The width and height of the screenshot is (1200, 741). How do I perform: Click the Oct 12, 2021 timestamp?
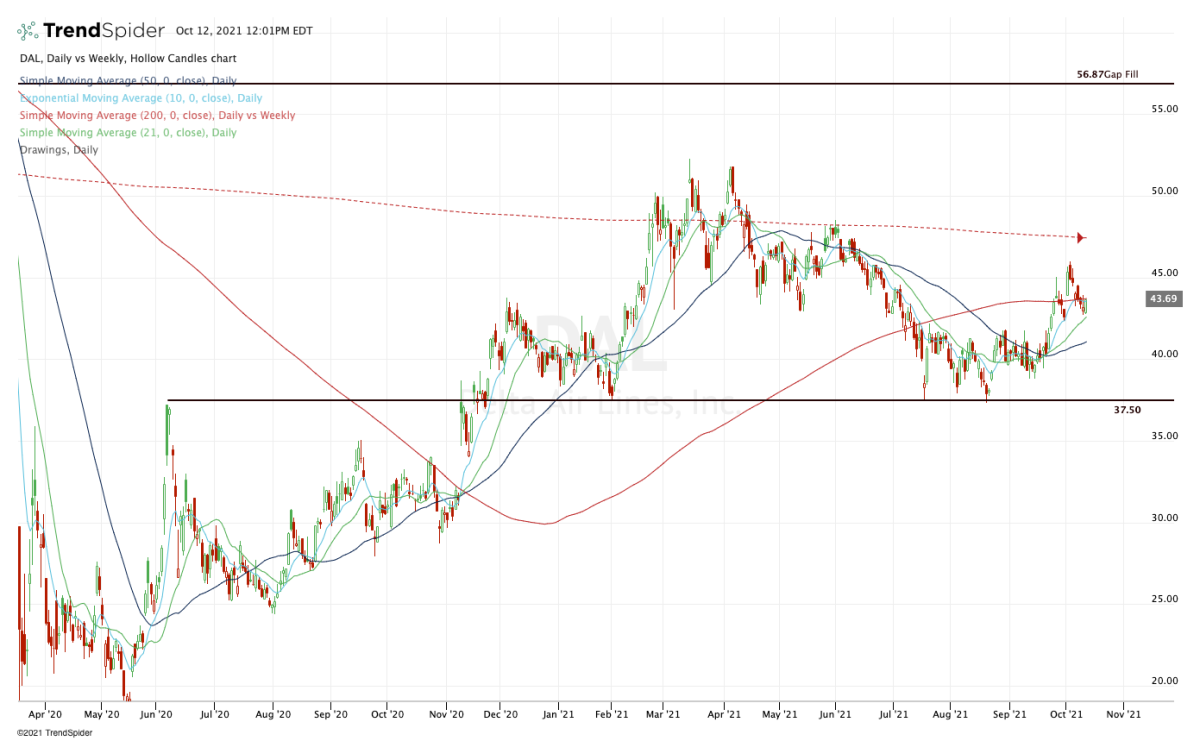tap(246, 31)
